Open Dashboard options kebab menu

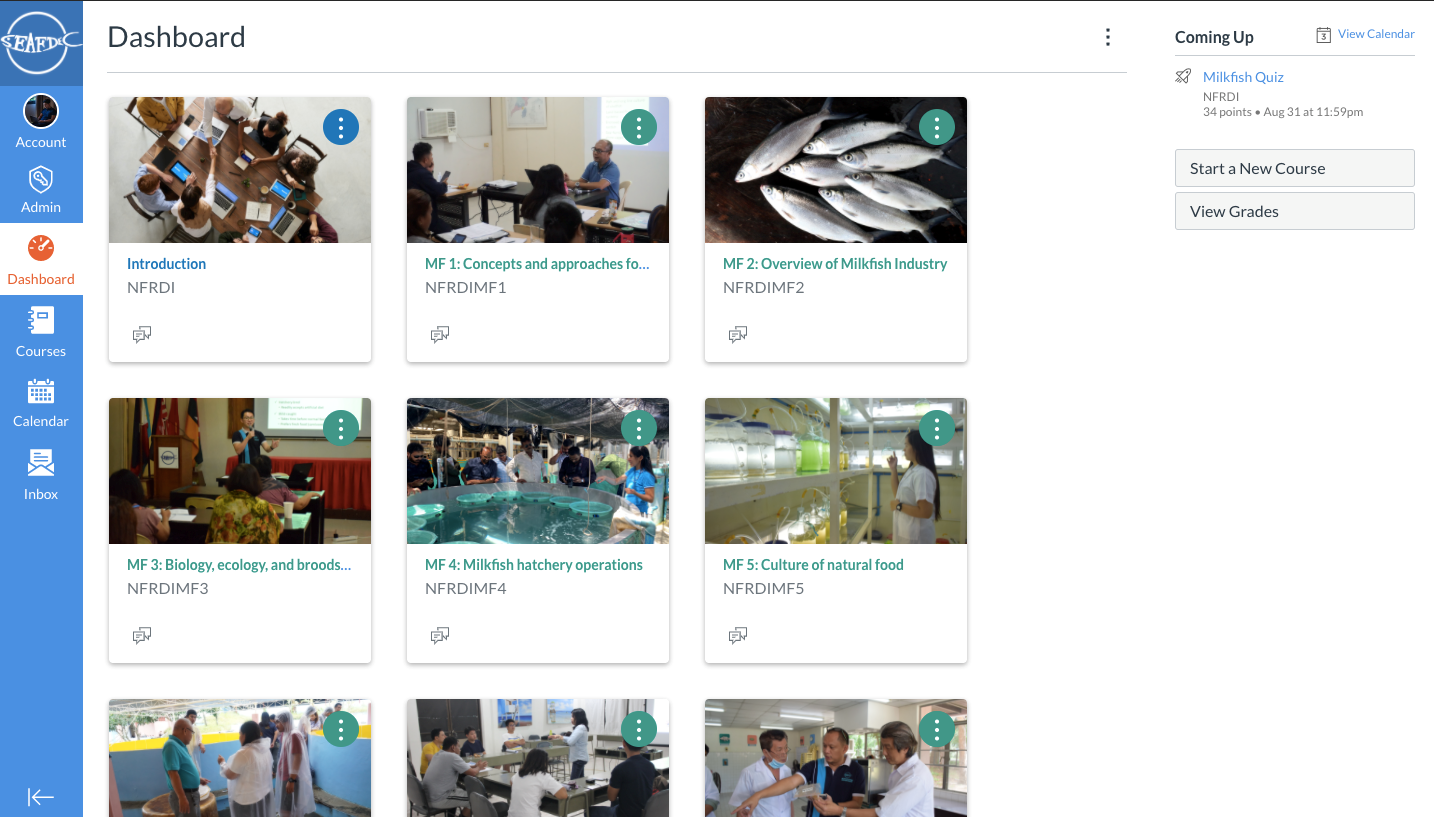click(x=1107, y=37)
